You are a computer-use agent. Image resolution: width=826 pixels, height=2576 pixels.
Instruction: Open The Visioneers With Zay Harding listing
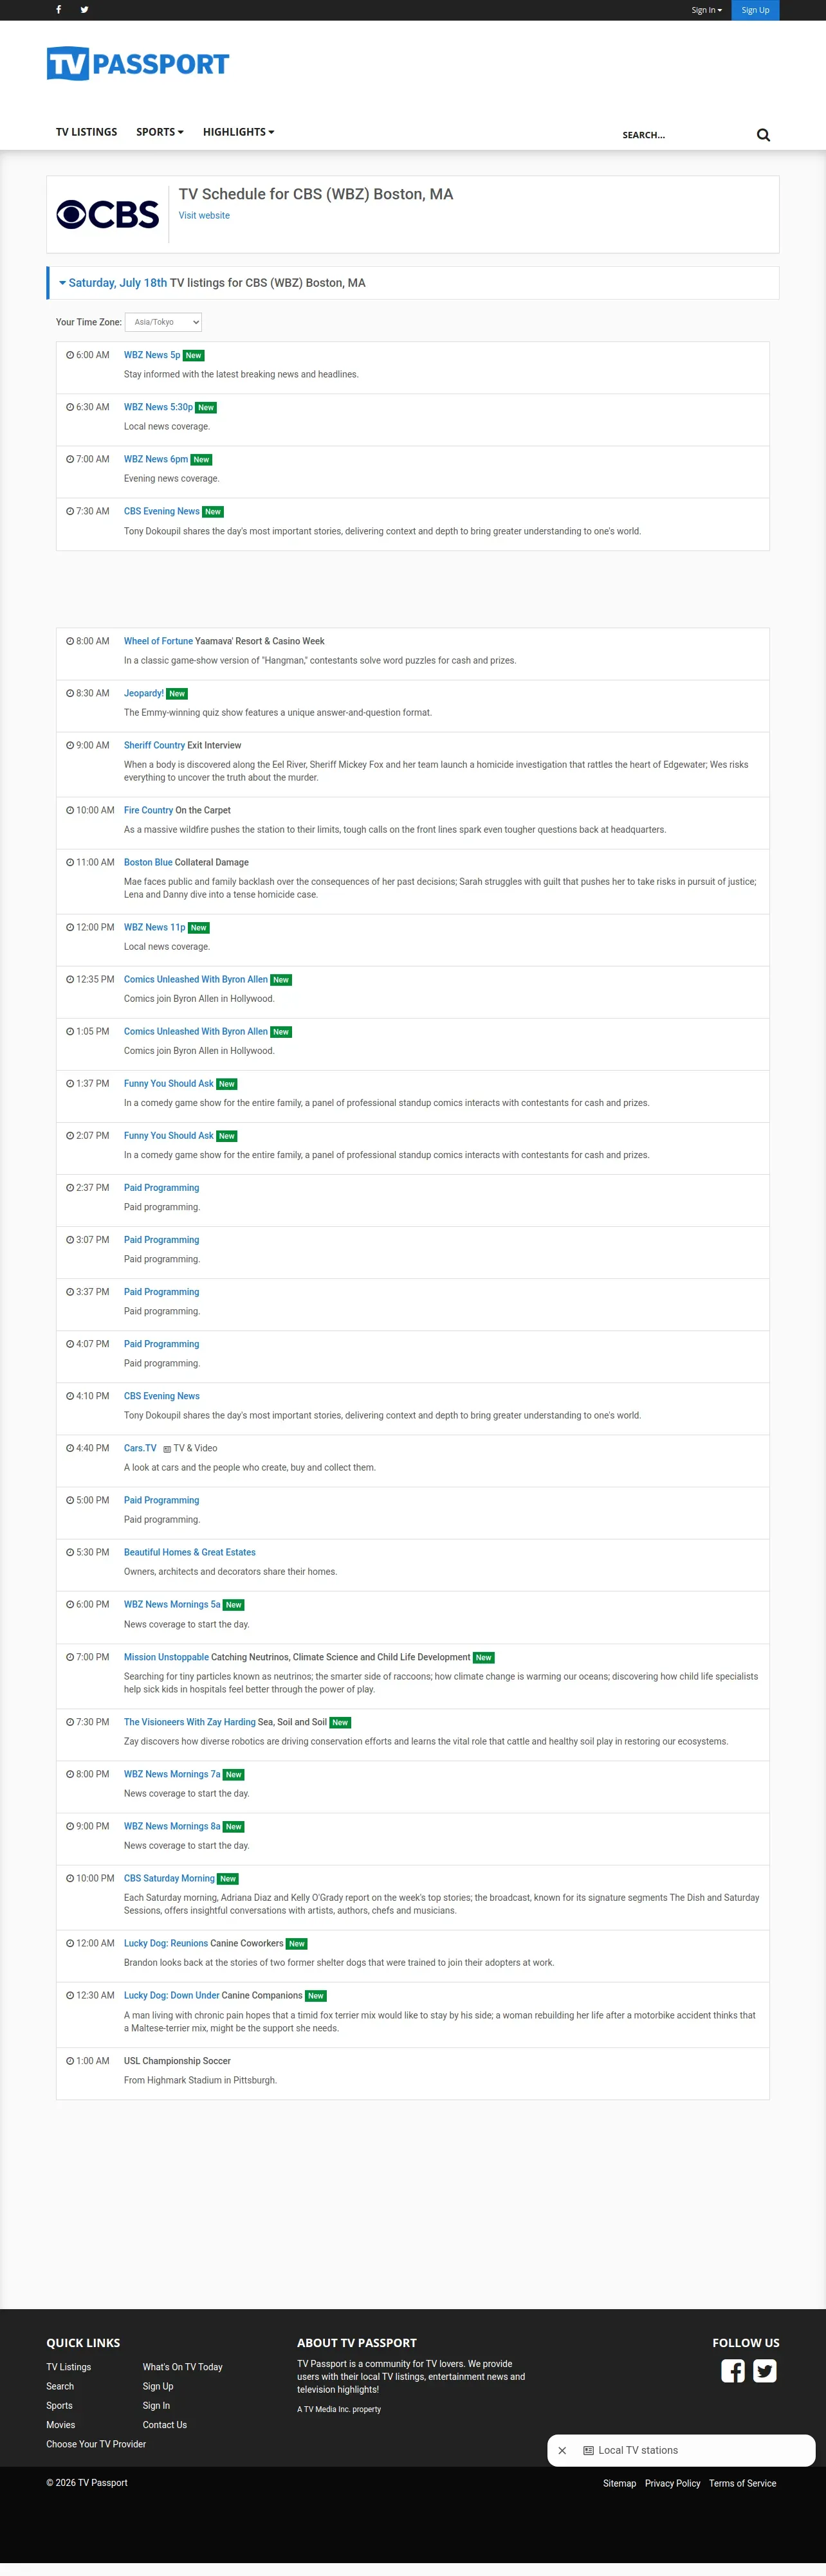pyautogui.click(x=190, y=1722)
